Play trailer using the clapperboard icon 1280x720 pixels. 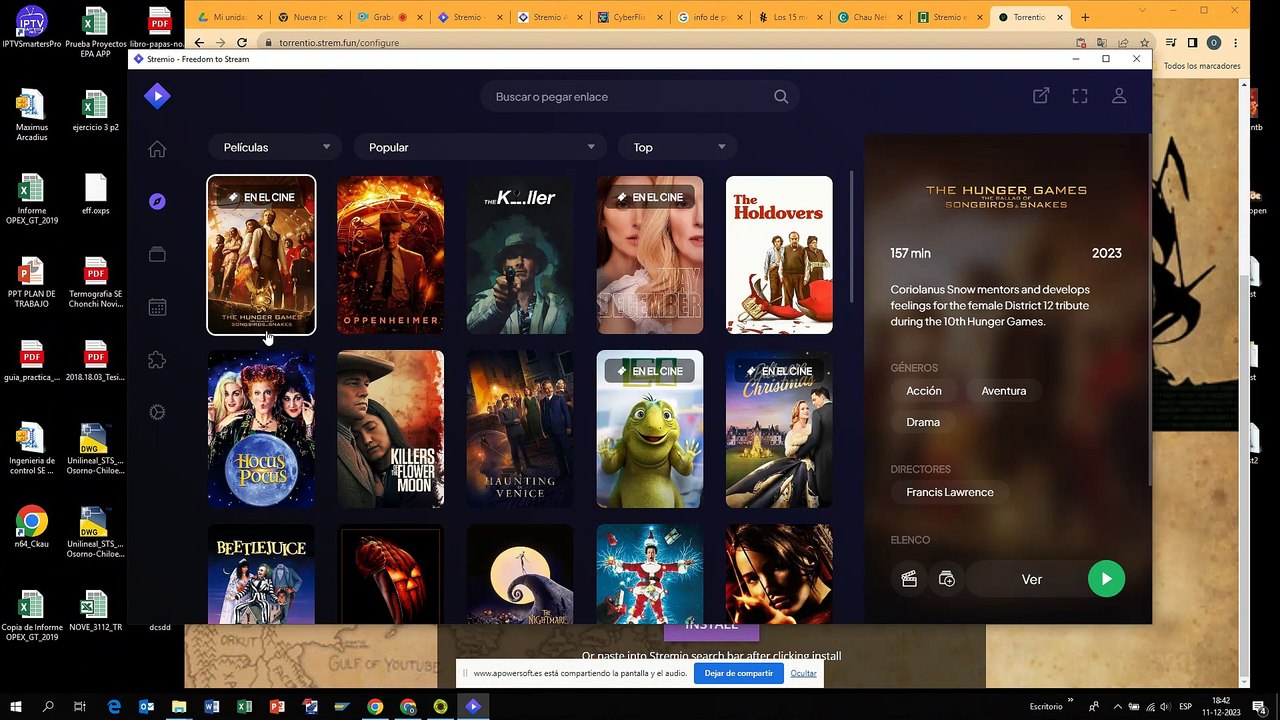point(909,579)
